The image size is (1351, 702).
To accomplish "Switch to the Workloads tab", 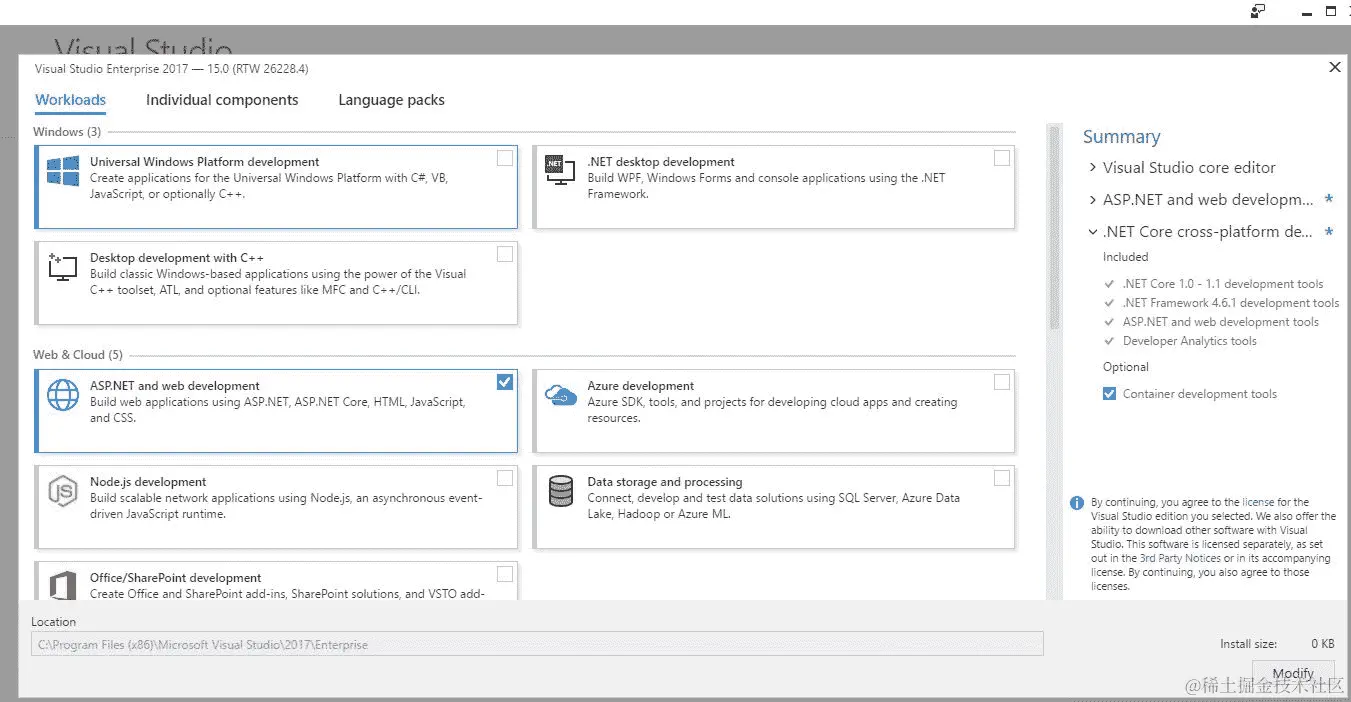I will click(x=71, y=100).
